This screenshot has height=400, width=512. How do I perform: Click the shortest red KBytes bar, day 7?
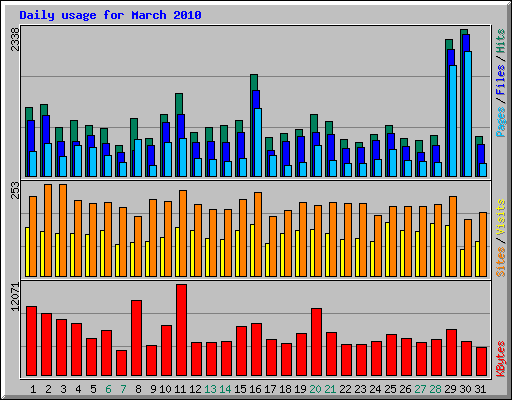coord(121,363)
